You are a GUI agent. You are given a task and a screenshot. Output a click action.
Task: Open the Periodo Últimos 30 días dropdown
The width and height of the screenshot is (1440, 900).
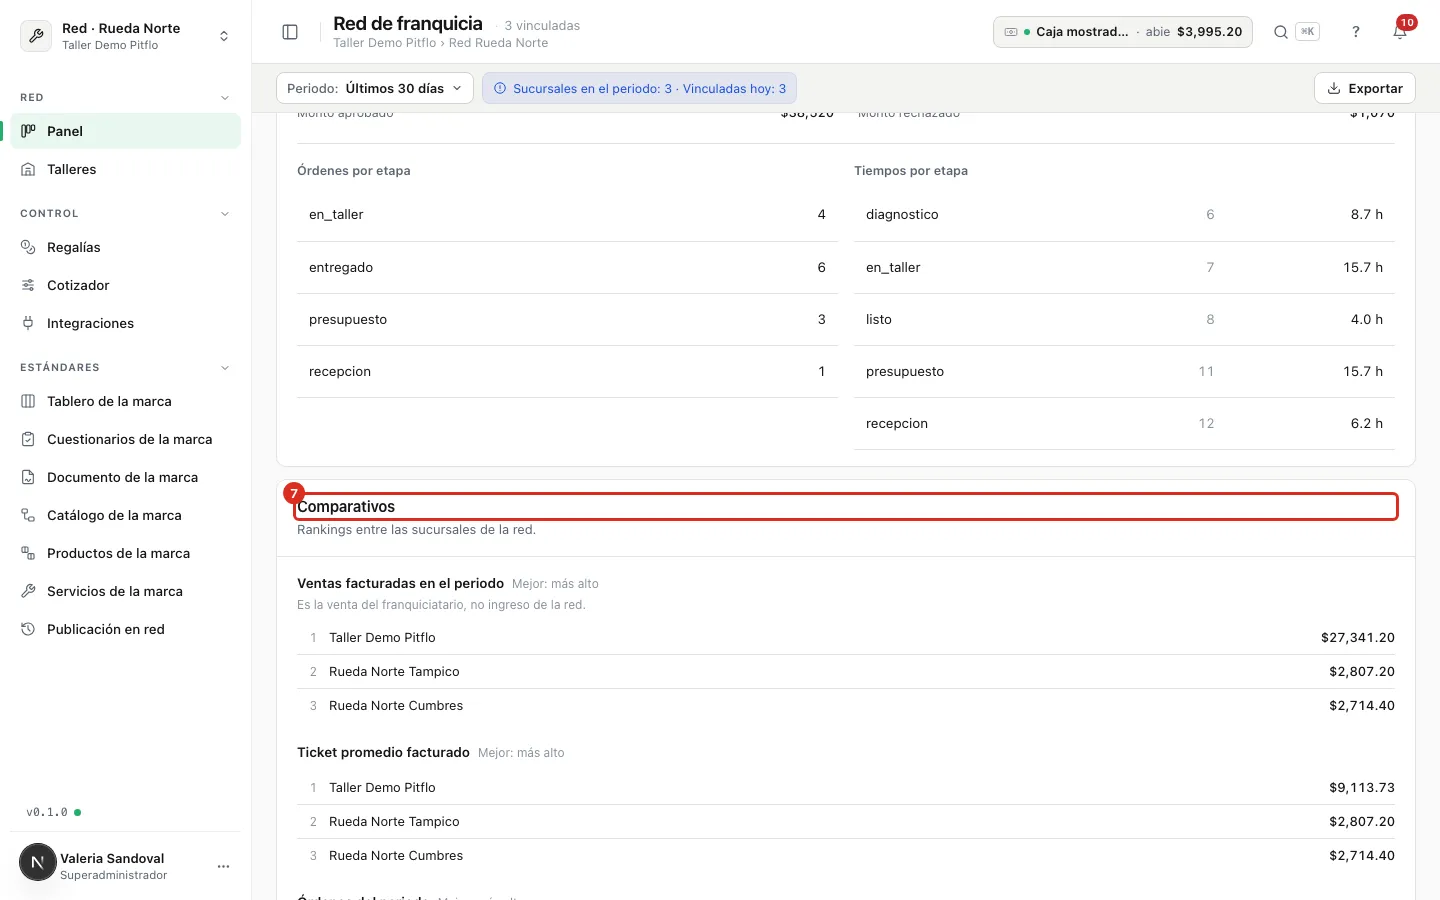pos(375,88)
